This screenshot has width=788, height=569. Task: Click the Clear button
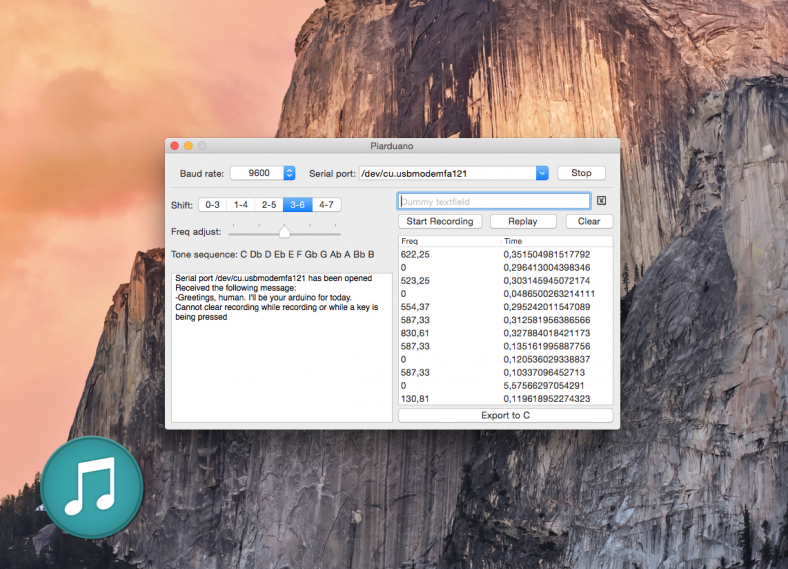pos(589,221)
